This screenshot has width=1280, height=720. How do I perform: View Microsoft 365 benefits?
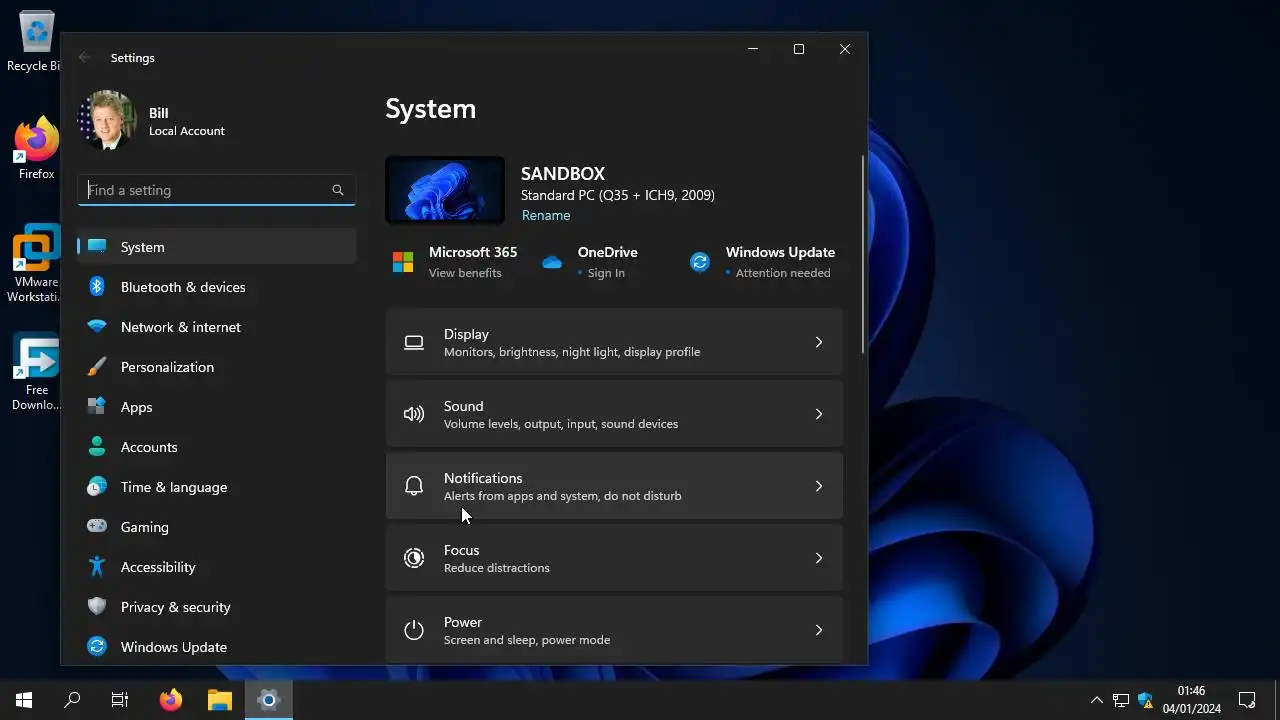465,273
